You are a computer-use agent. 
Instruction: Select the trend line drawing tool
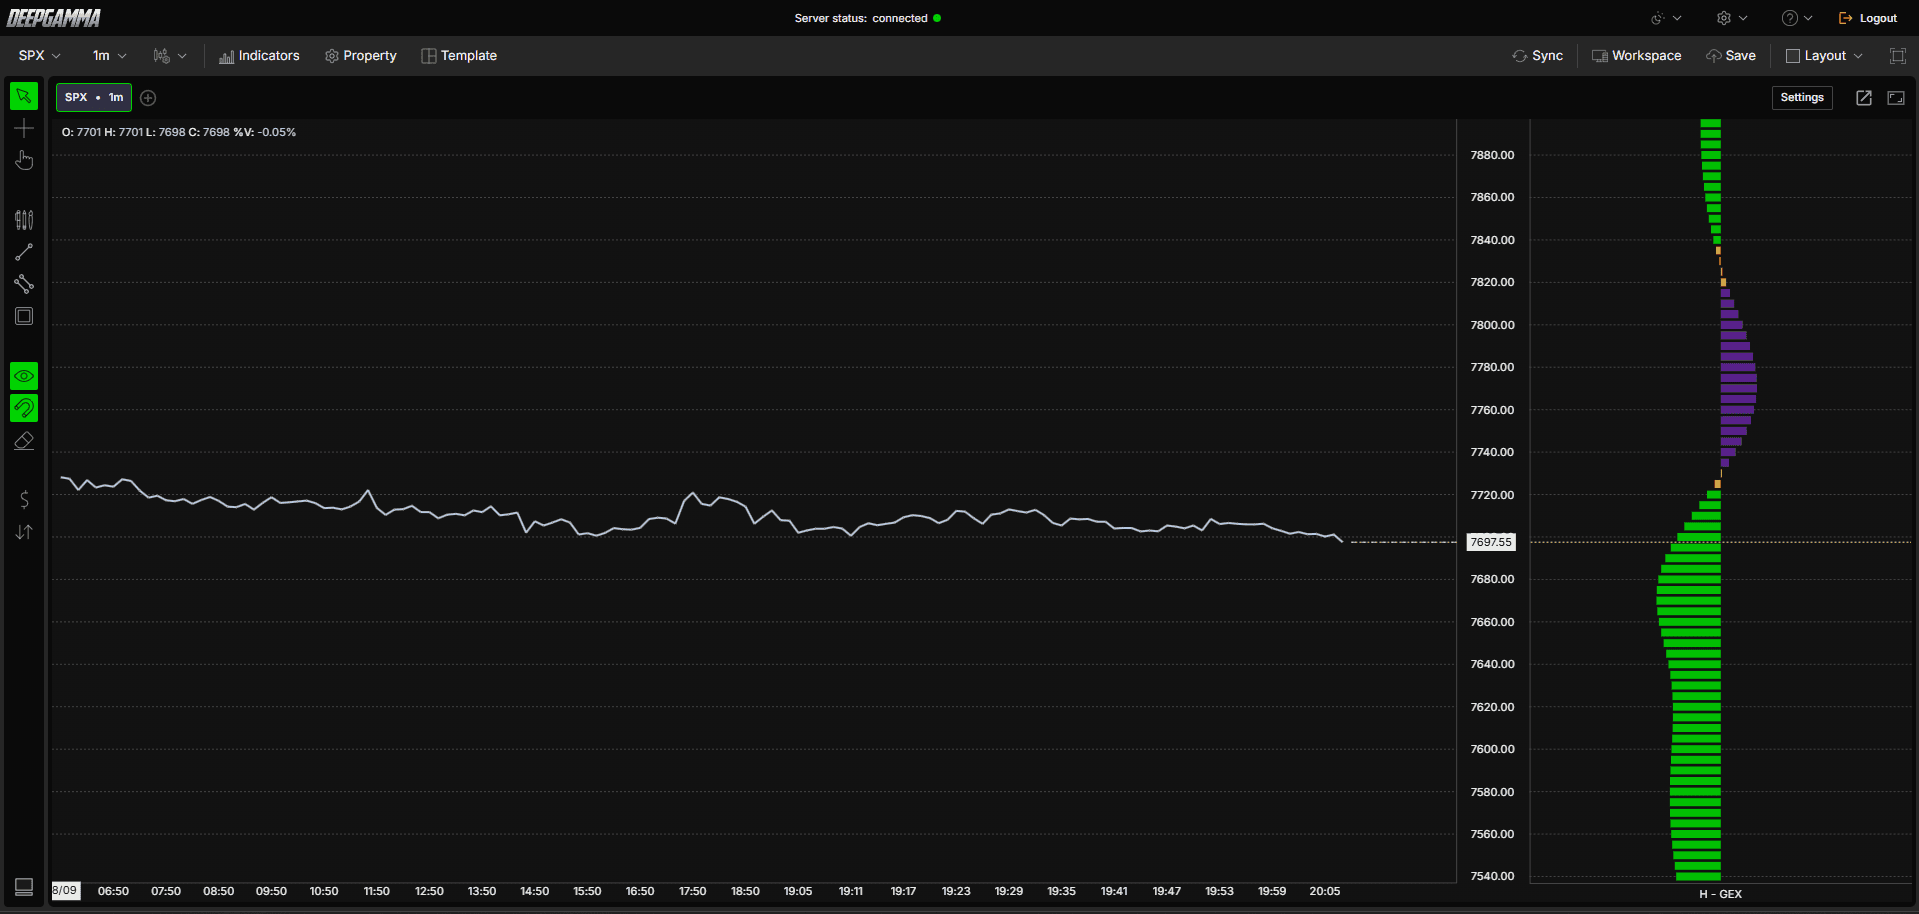coord(24,252)
